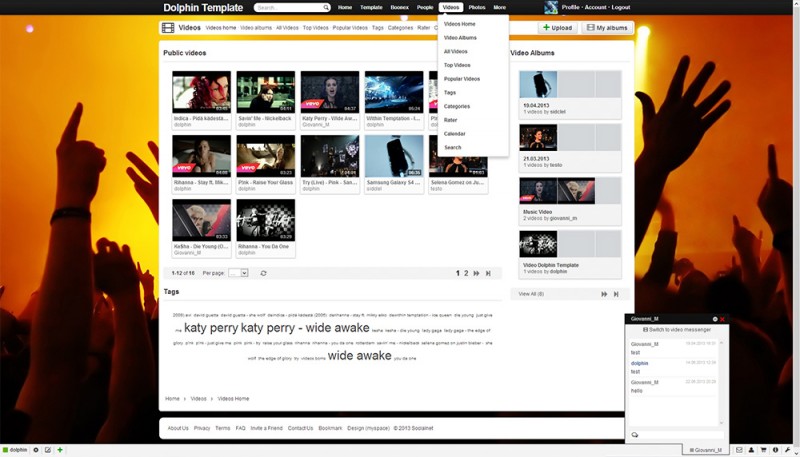Image resolution: width=800 pixels, height=457 pixels.
Task: Click the edit pencil icon in bottom toolbar
Action: (47, 450)
